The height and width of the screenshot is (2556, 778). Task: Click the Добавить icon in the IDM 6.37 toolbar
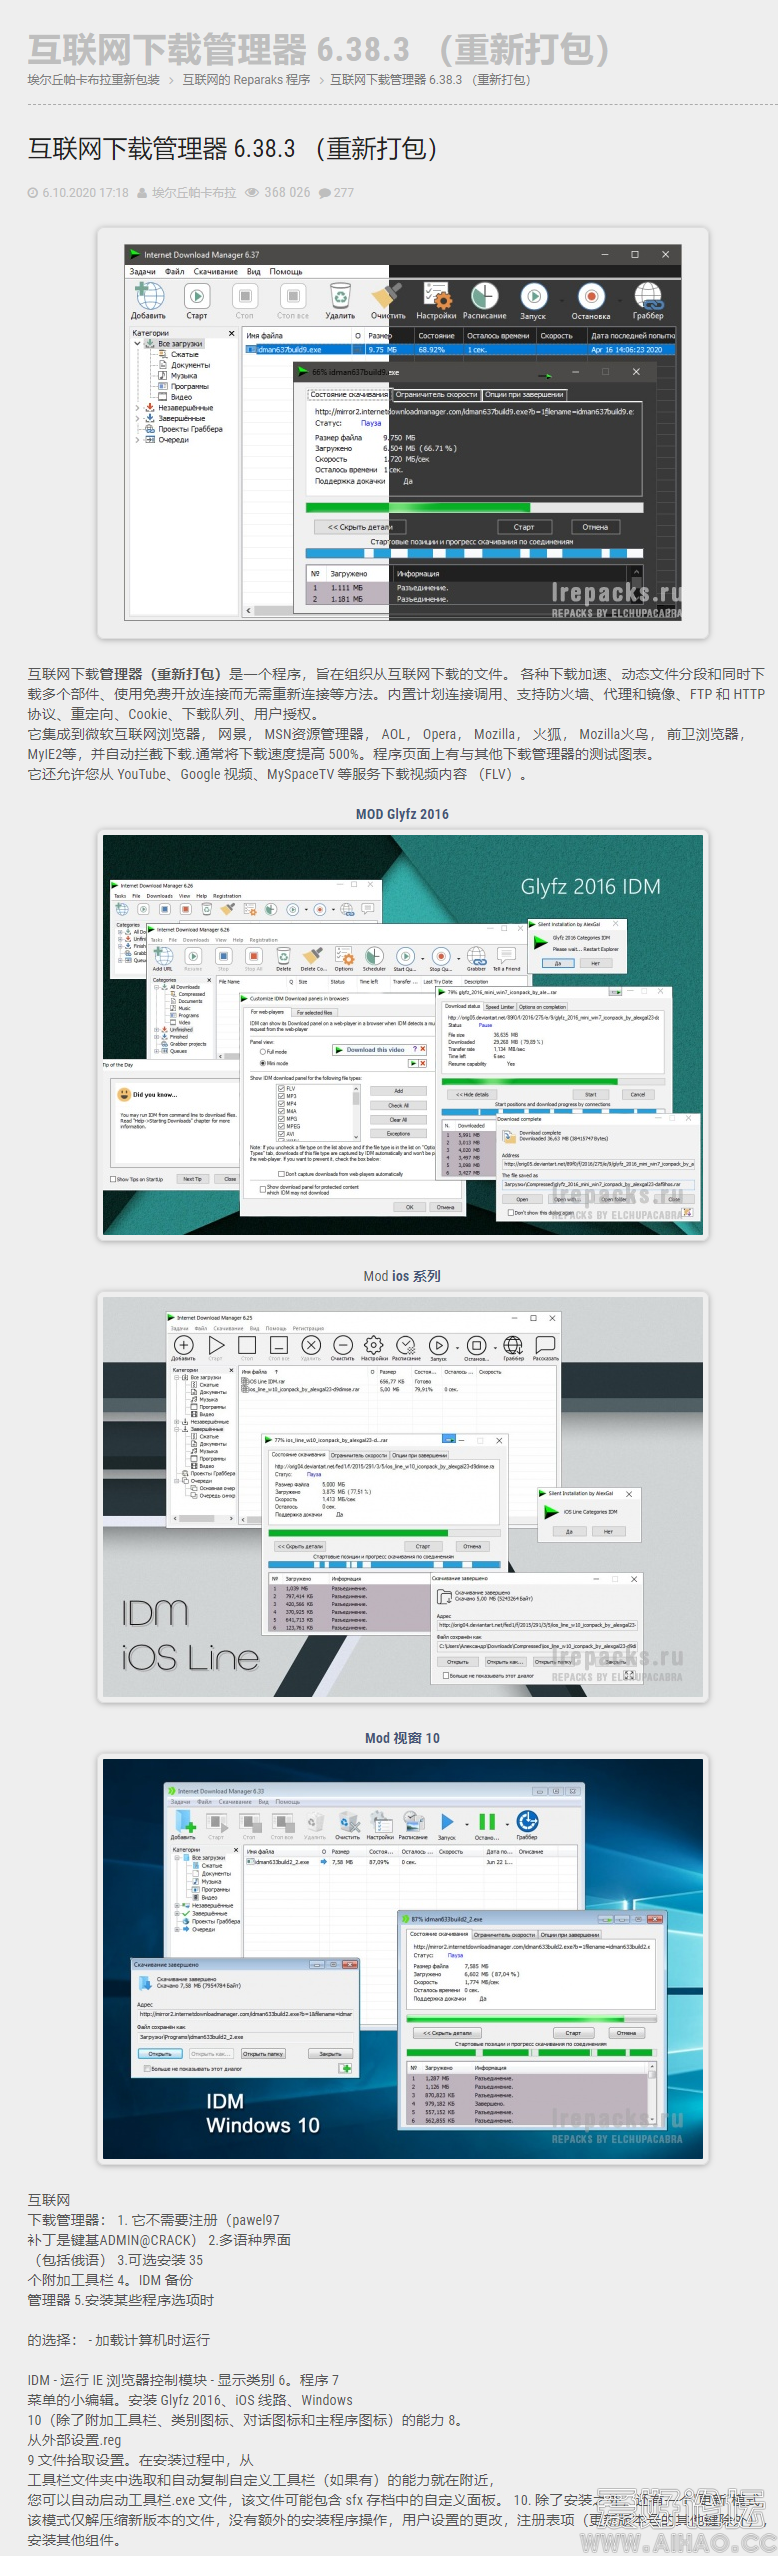click(x=149, y=296)
